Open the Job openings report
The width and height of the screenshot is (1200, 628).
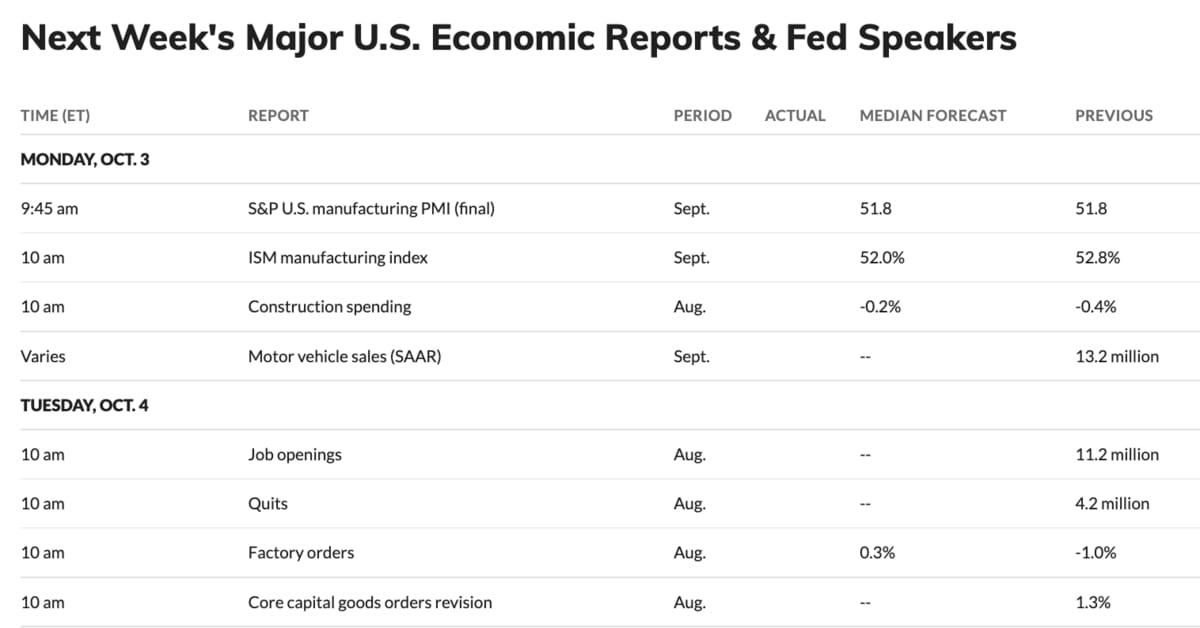(294, 455)
